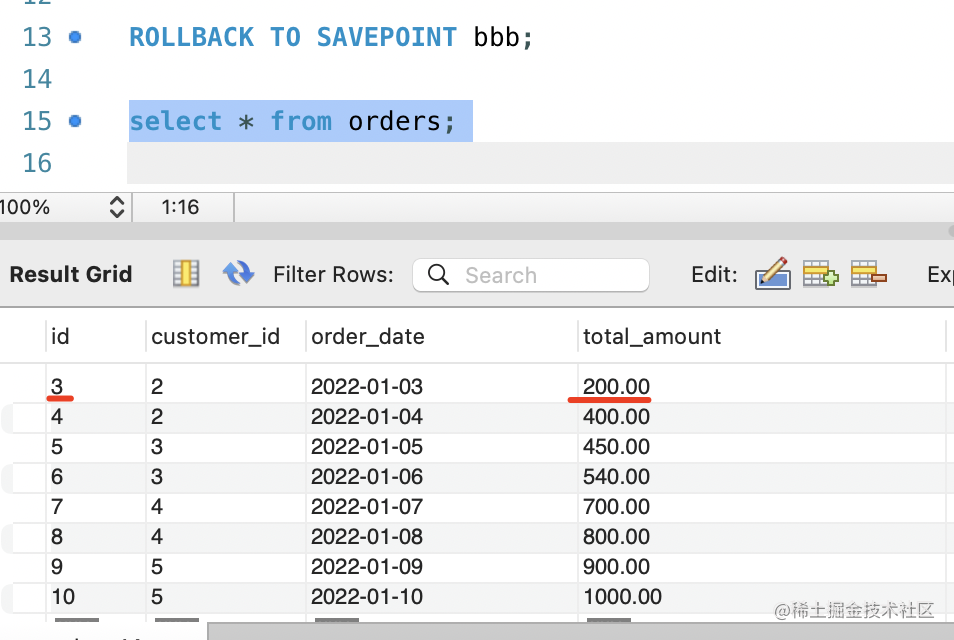Viewport: 954px width, 640px height.
Task: Select the Result Grid label
Action: (x=71, y=275)
